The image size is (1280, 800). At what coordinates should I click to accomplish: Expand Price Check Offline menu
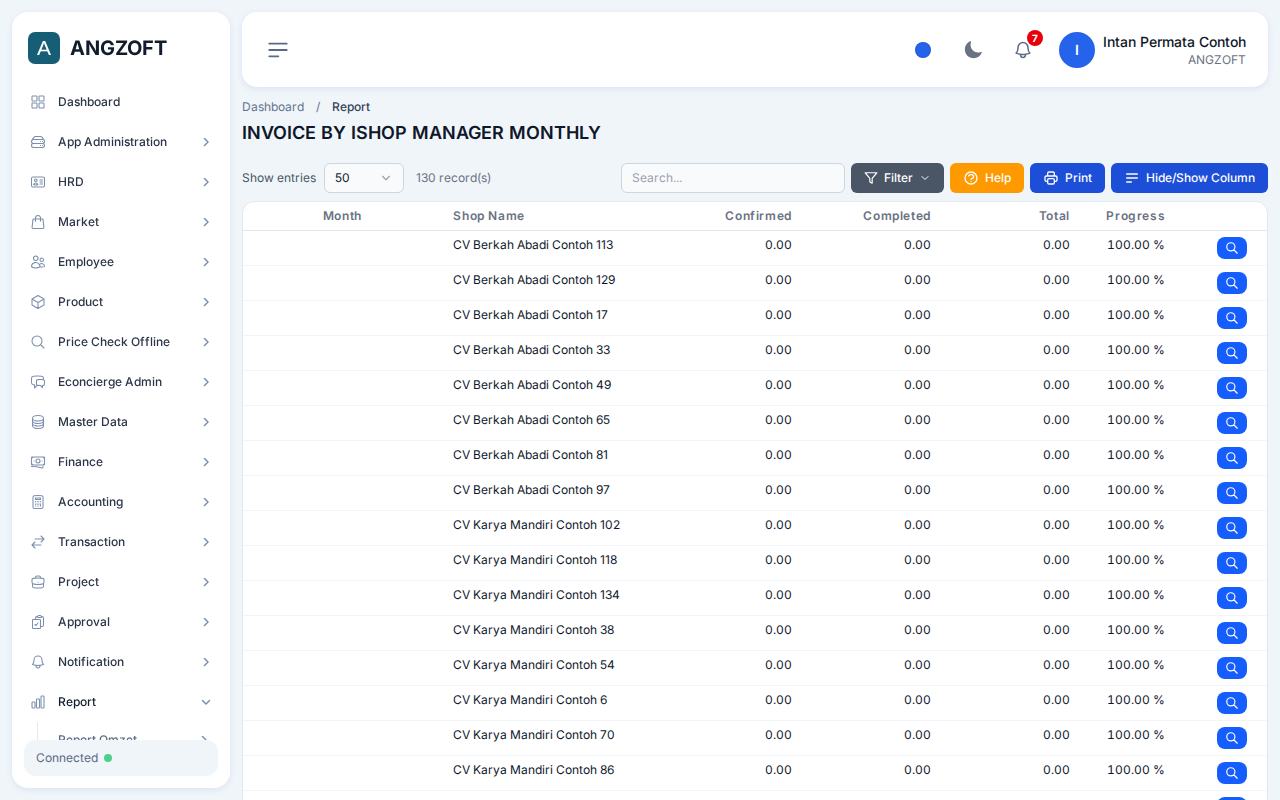(121, 342)
